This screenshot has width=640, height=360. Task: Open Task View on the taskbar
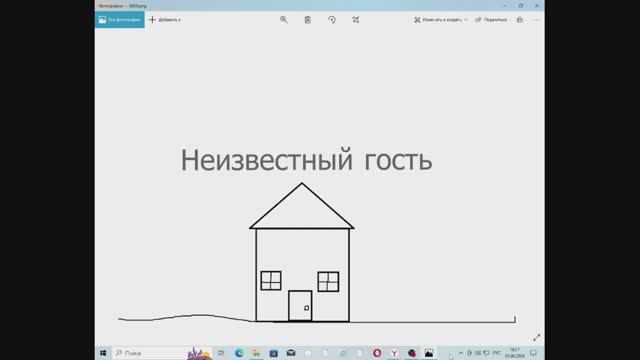(x=221, y=353)
